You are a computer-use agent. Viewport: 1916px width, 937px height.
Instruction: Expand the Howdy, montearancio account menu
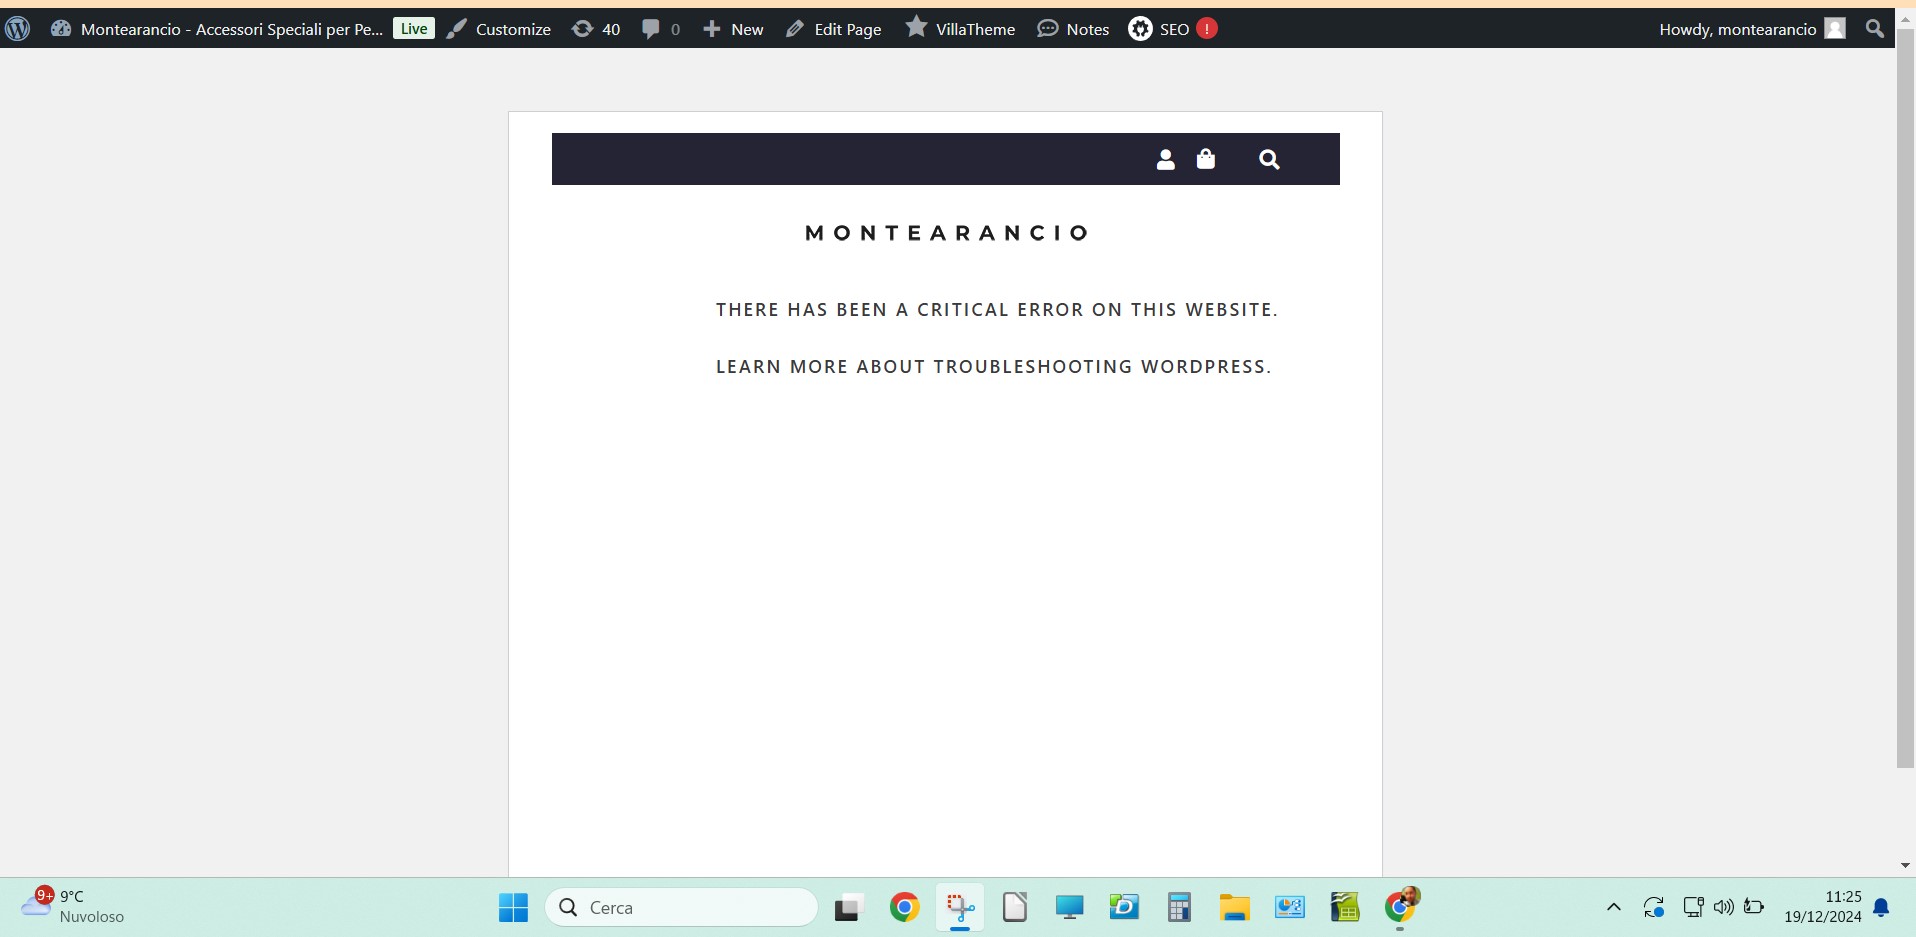(x=1750, y=29)
